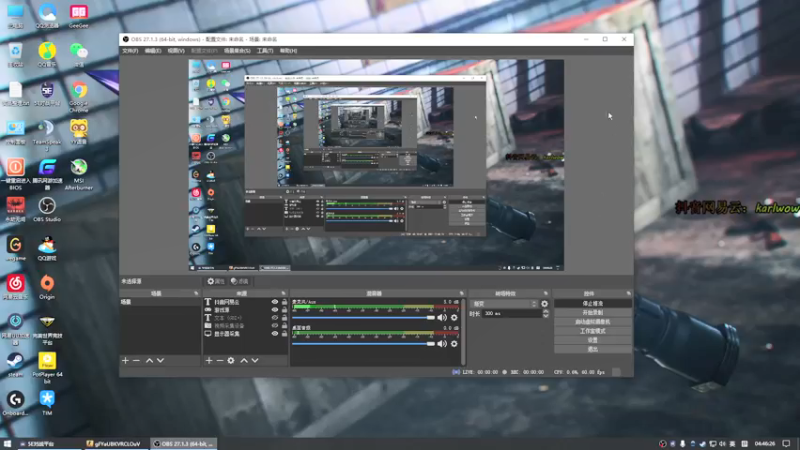Add a new source with the plus icon
The width and height of the screenshot is (800, 450).
pyautogui.click(x=209, y=360)
